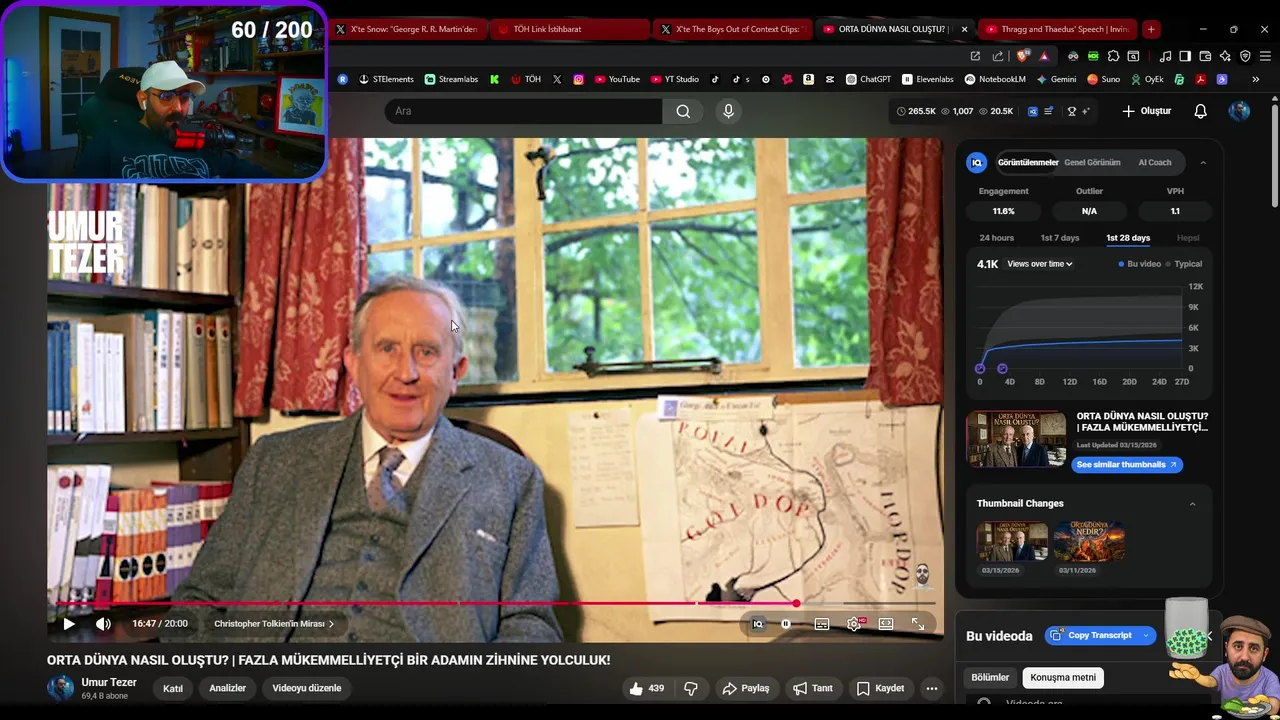Switch to 'TÖH Link İstihbarat' tab

click(x=568, y=29)
